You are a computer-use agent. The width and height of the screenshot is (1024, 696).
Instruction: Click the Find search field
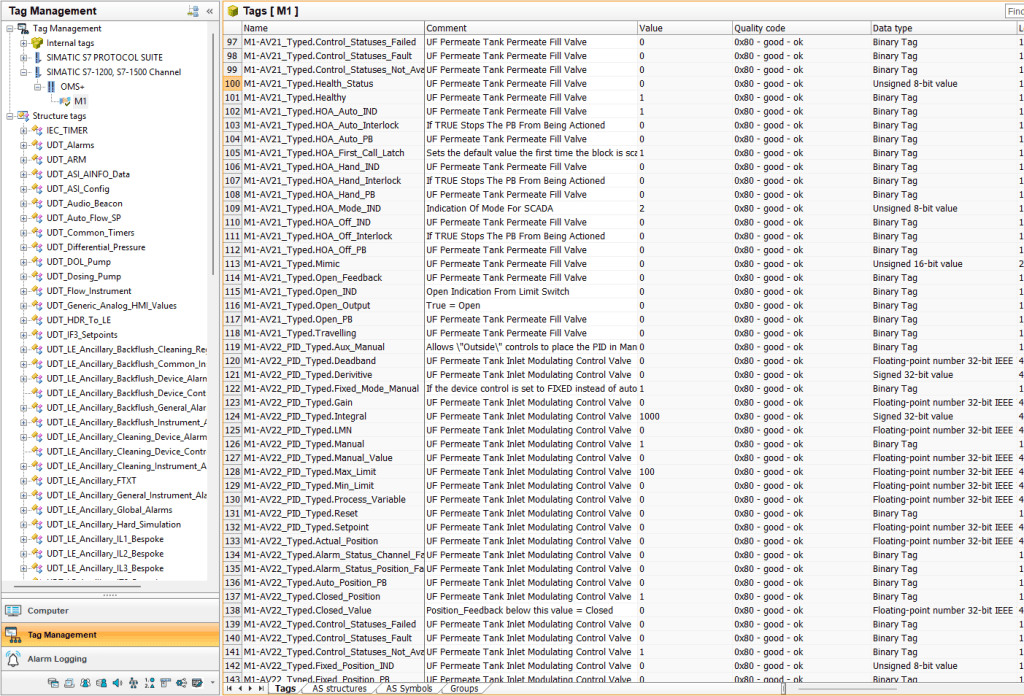click(1014, 11)
